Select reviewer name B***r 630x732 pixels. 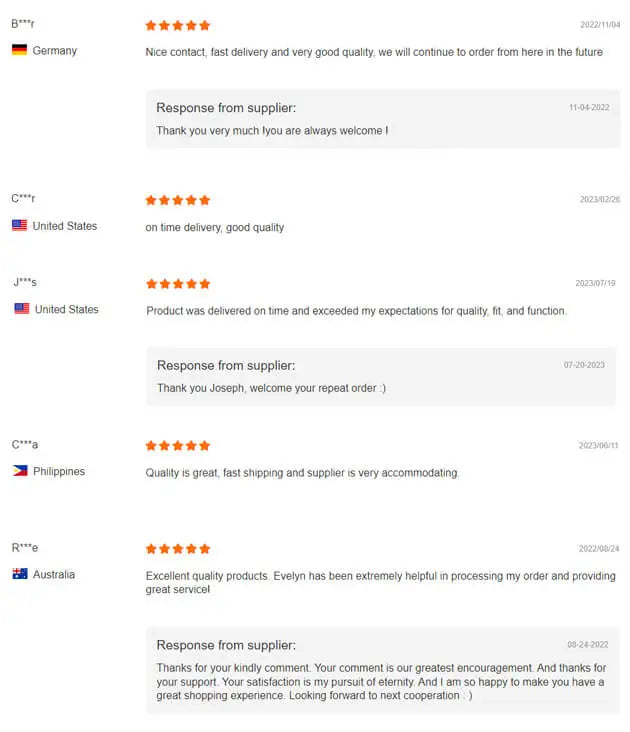coord(24,22)
